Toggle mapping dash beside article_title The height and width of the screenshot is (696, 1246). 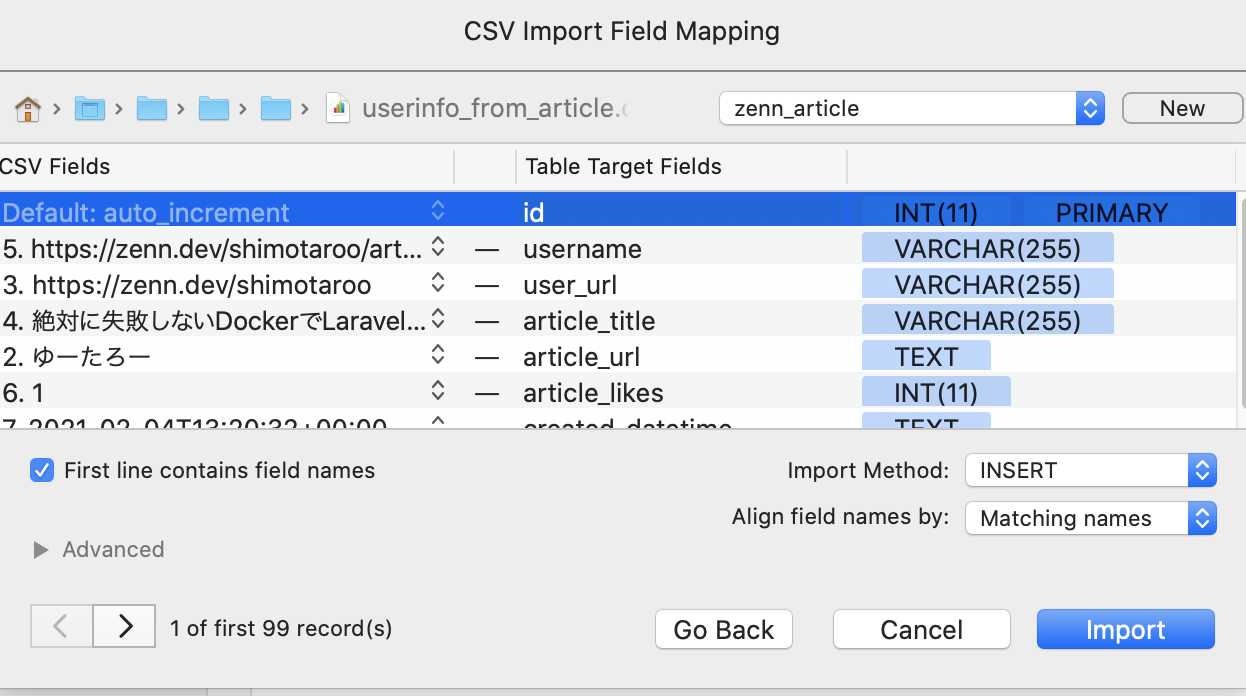(487, 321)
